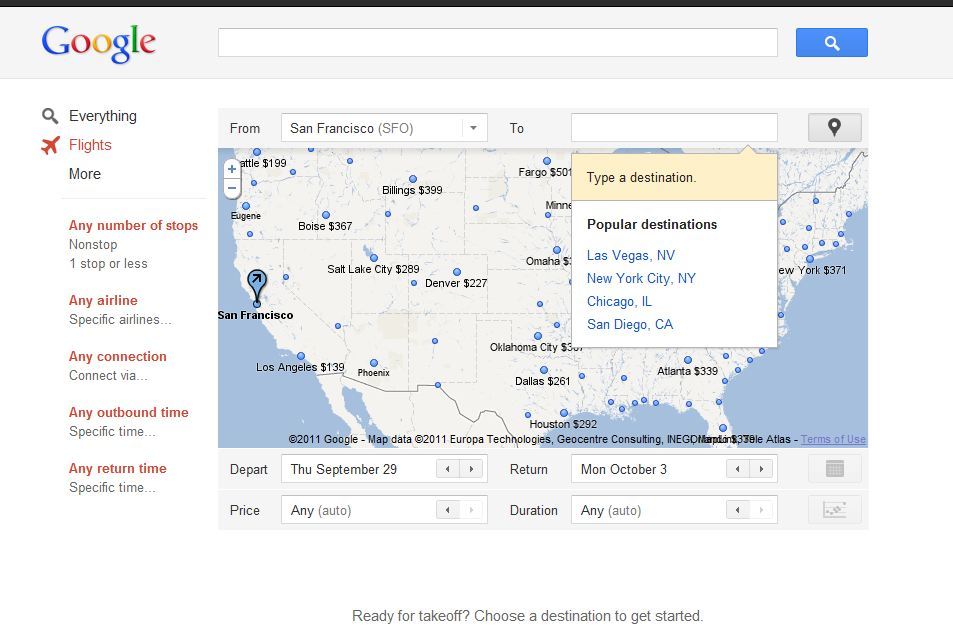Image resolution: width=953 pixels, height=638 pixels.
Task: Switch to Everything search
Action: [103, 116]
